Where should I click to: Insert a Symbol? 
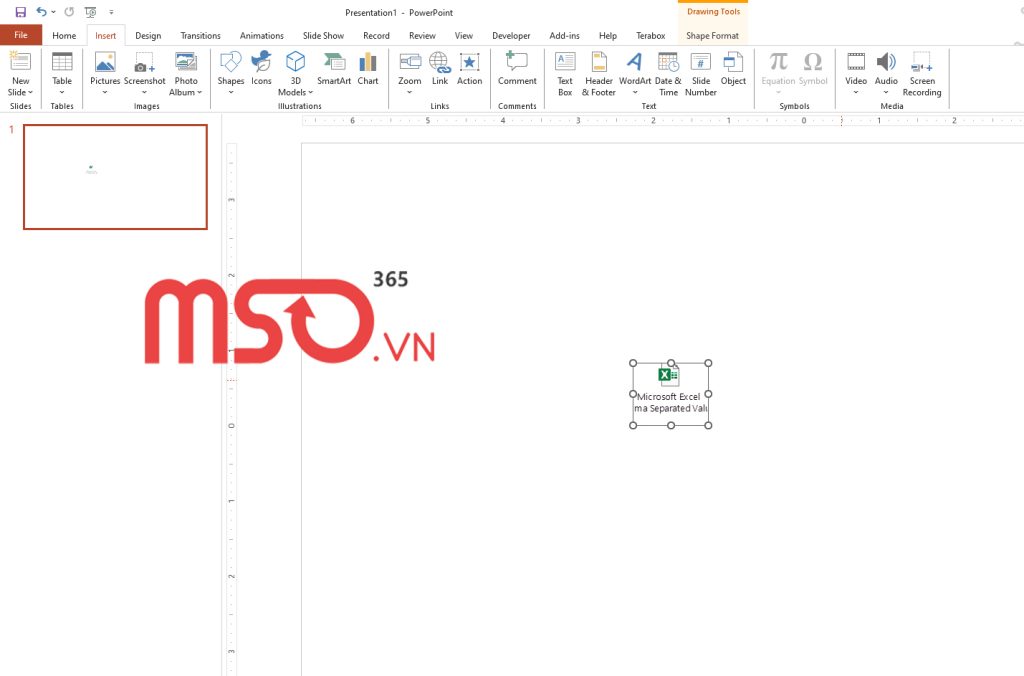(813, 68)
